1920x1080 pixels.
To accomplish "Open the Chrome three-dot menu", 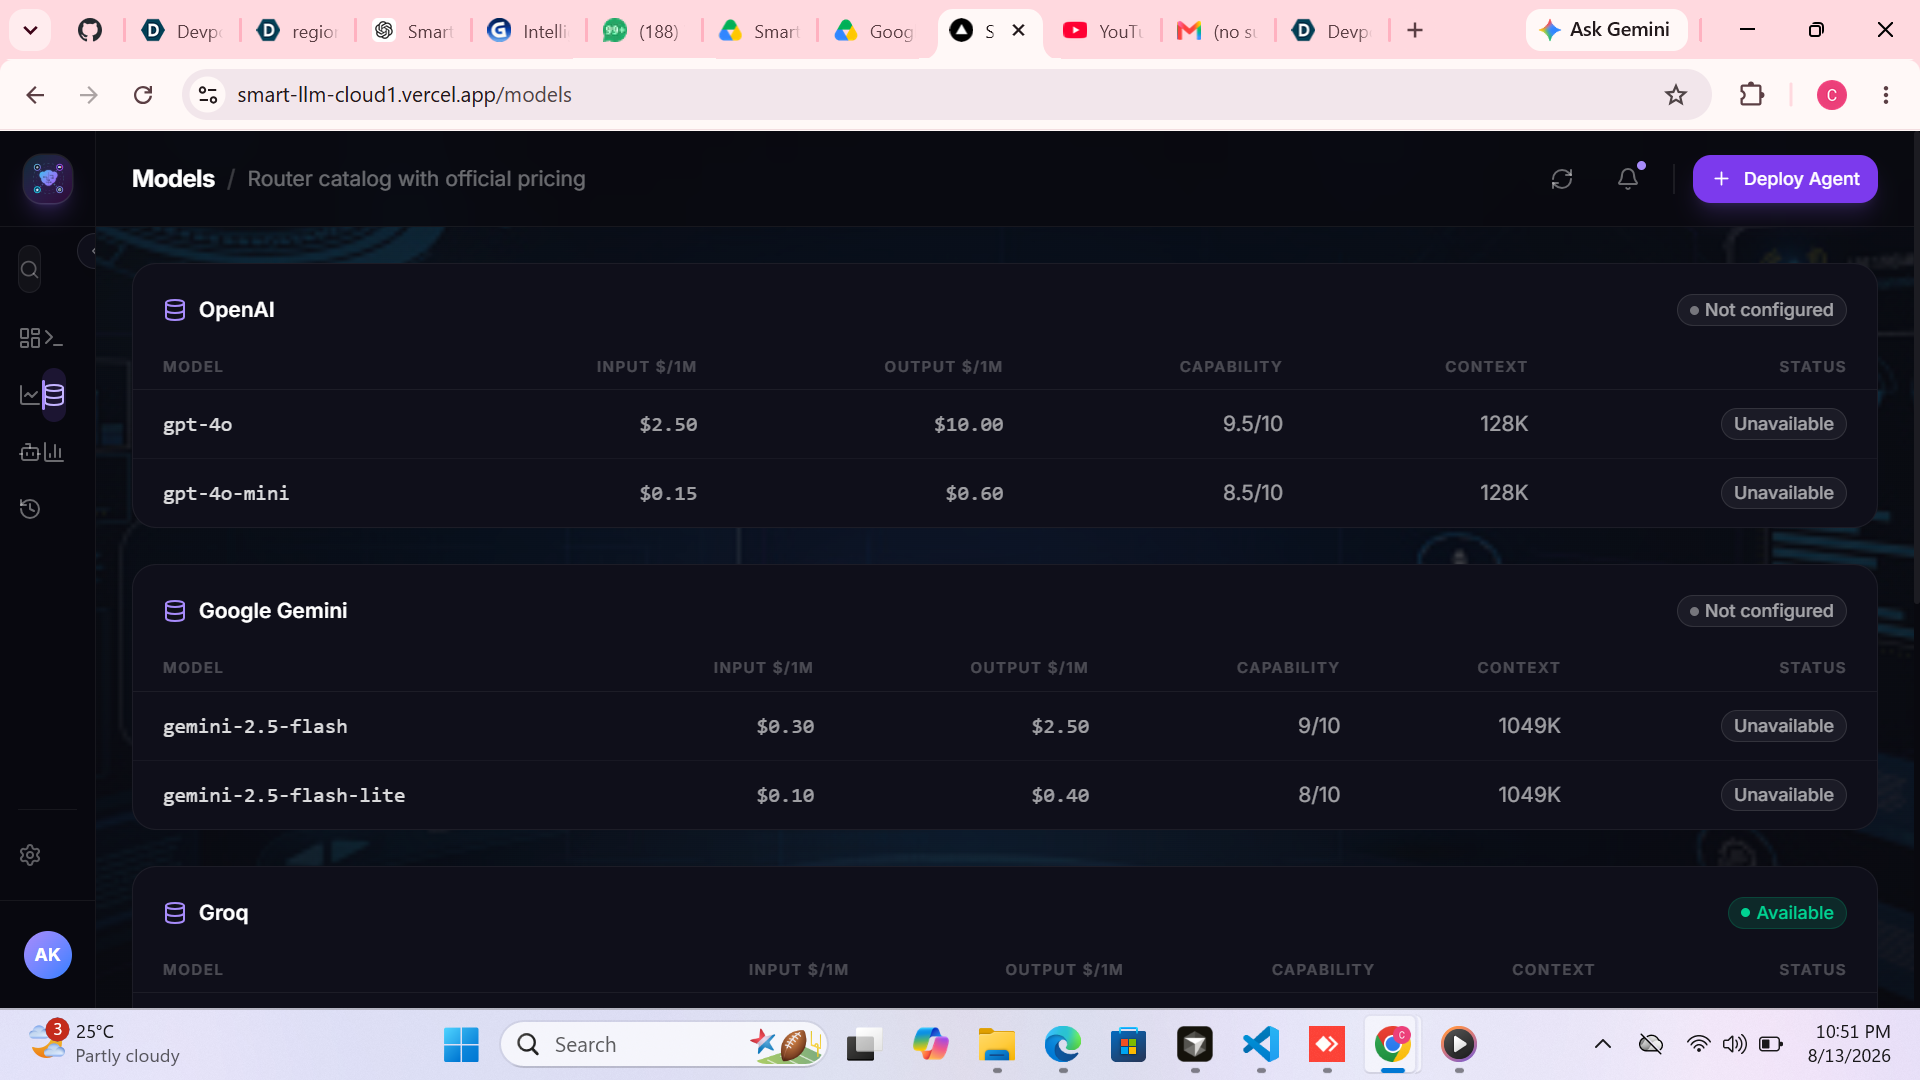I will pos(1886,95).
